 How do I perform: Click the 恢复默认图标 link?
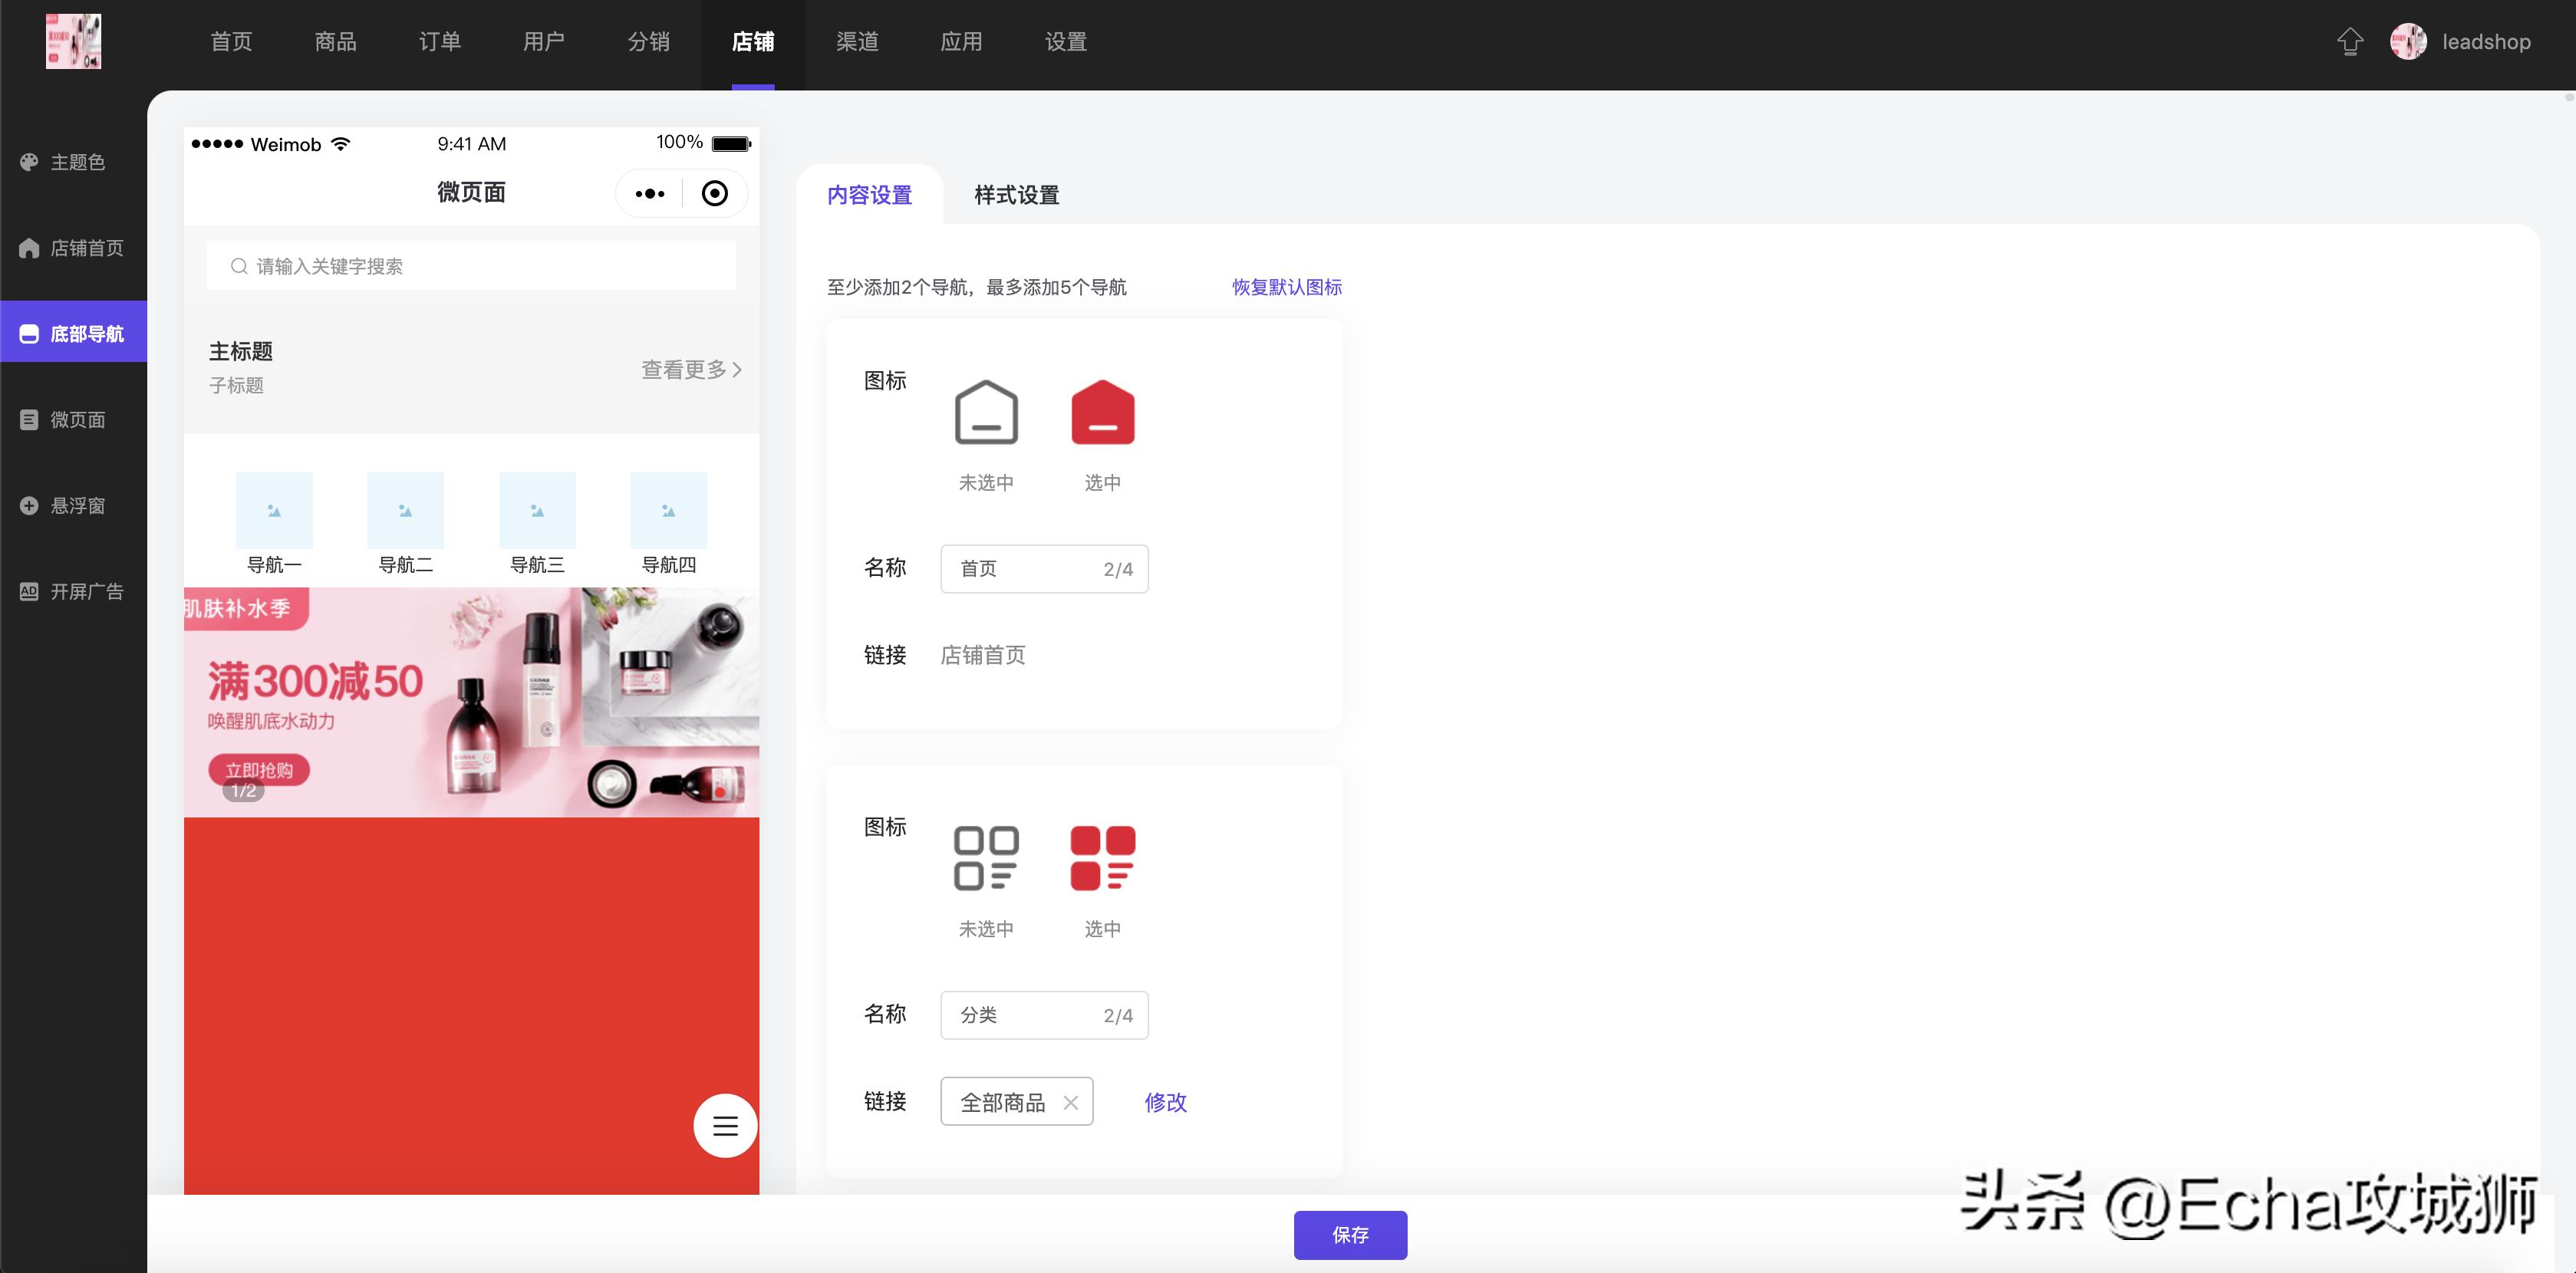pyautogui.click(x=1287, y=287)
